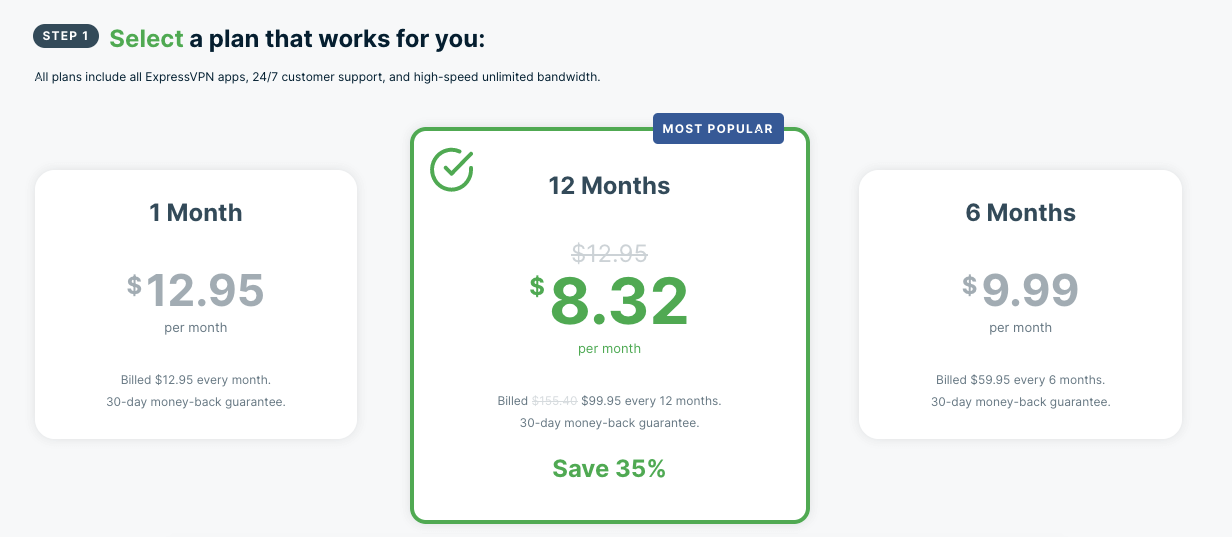Image resolution: width=1232 pixels, height=537 pixels.
Task: Click the 1 Month heading
Action: pos(196,213)
